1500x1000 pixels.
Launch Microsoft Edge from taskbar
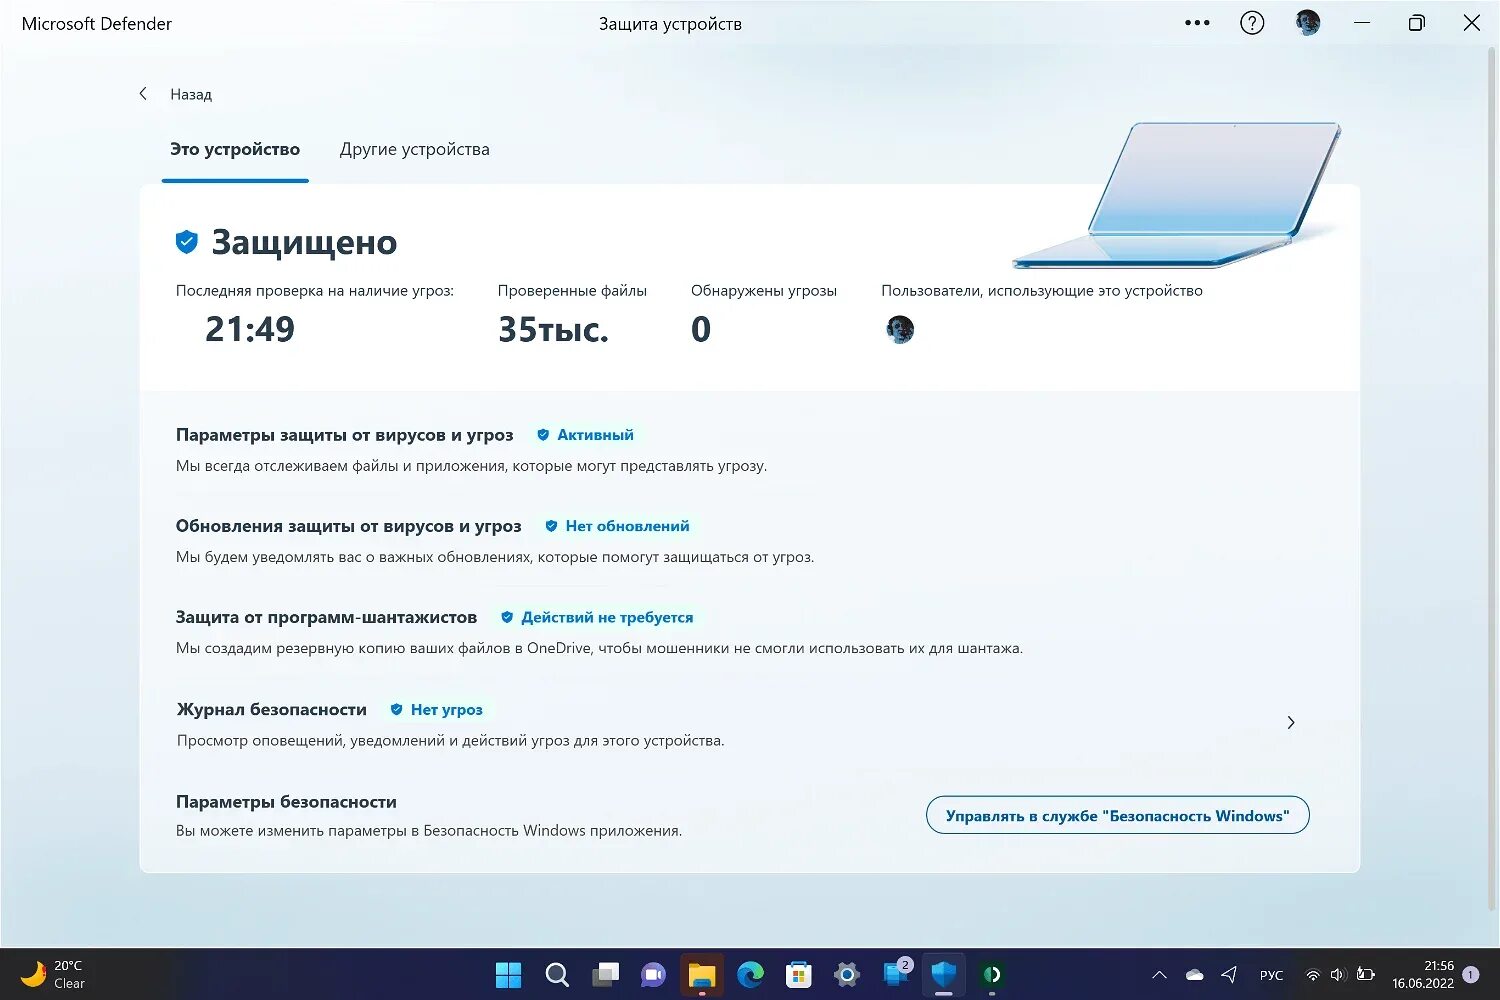coord(750,975)
